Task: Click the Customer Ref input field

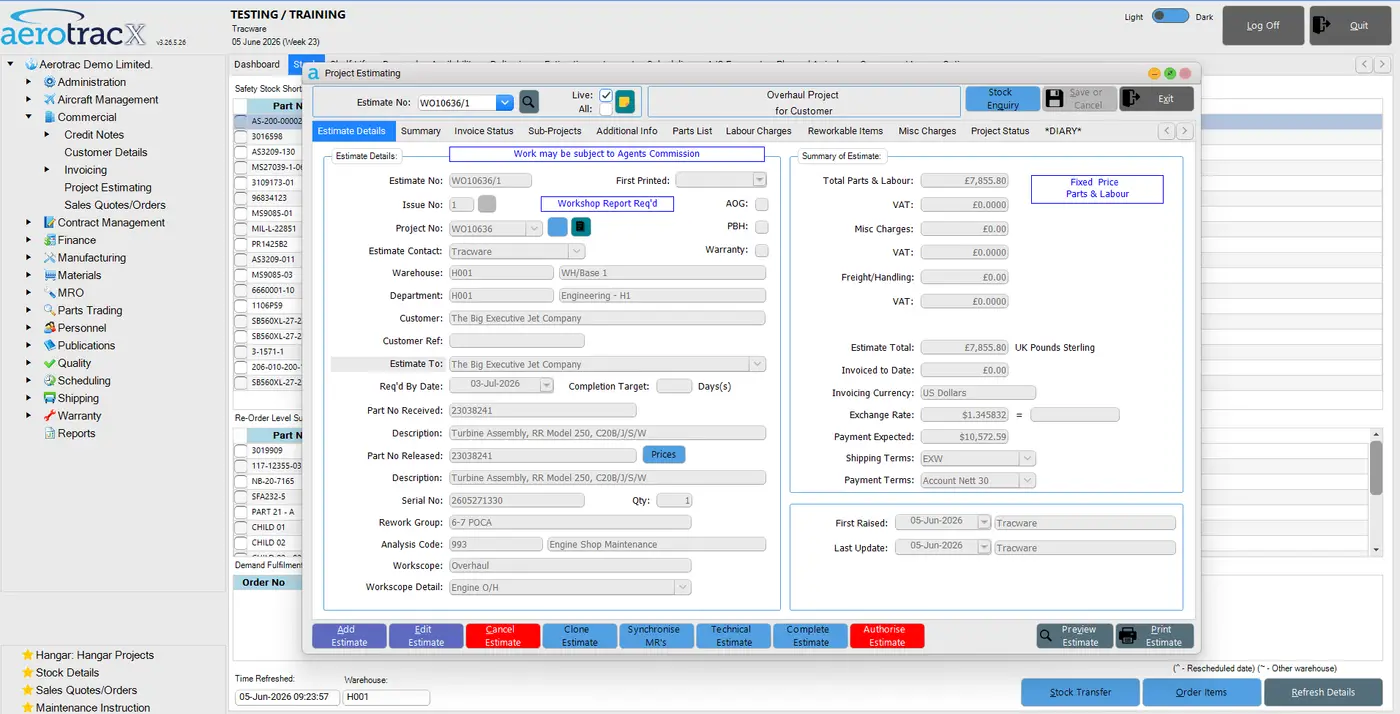Action: click(x=517, y=341)
